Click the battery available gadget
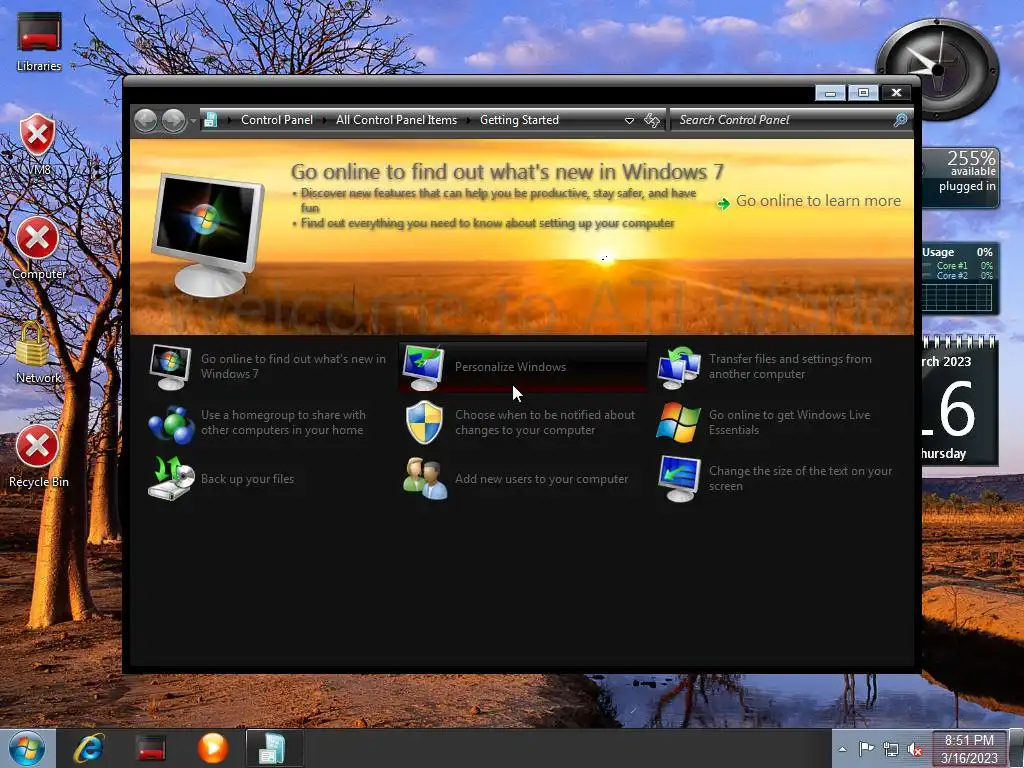The image size is (1024, 768). (x=960, y=178)
